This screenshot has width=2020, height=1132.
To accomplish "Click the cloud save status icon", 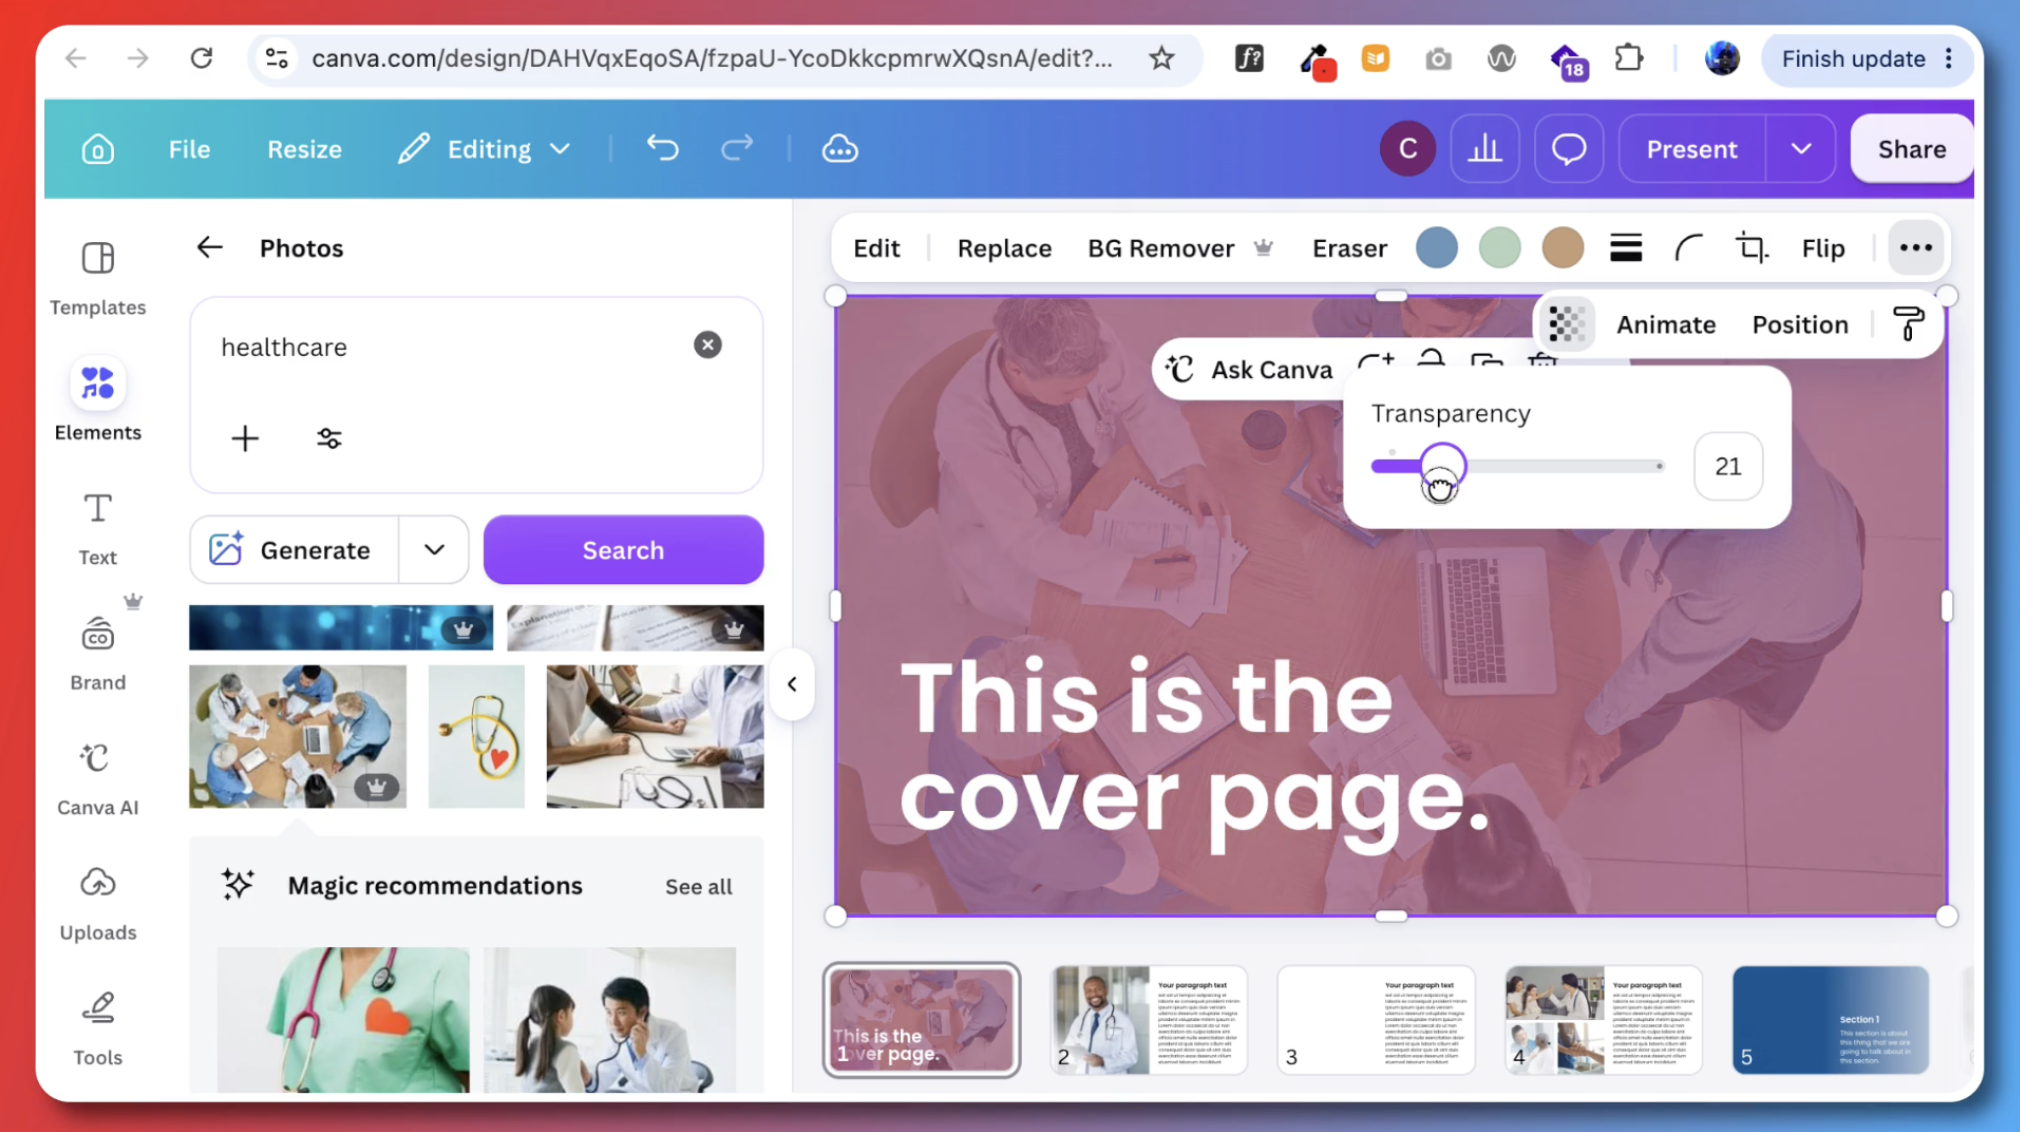I will 840,149.
